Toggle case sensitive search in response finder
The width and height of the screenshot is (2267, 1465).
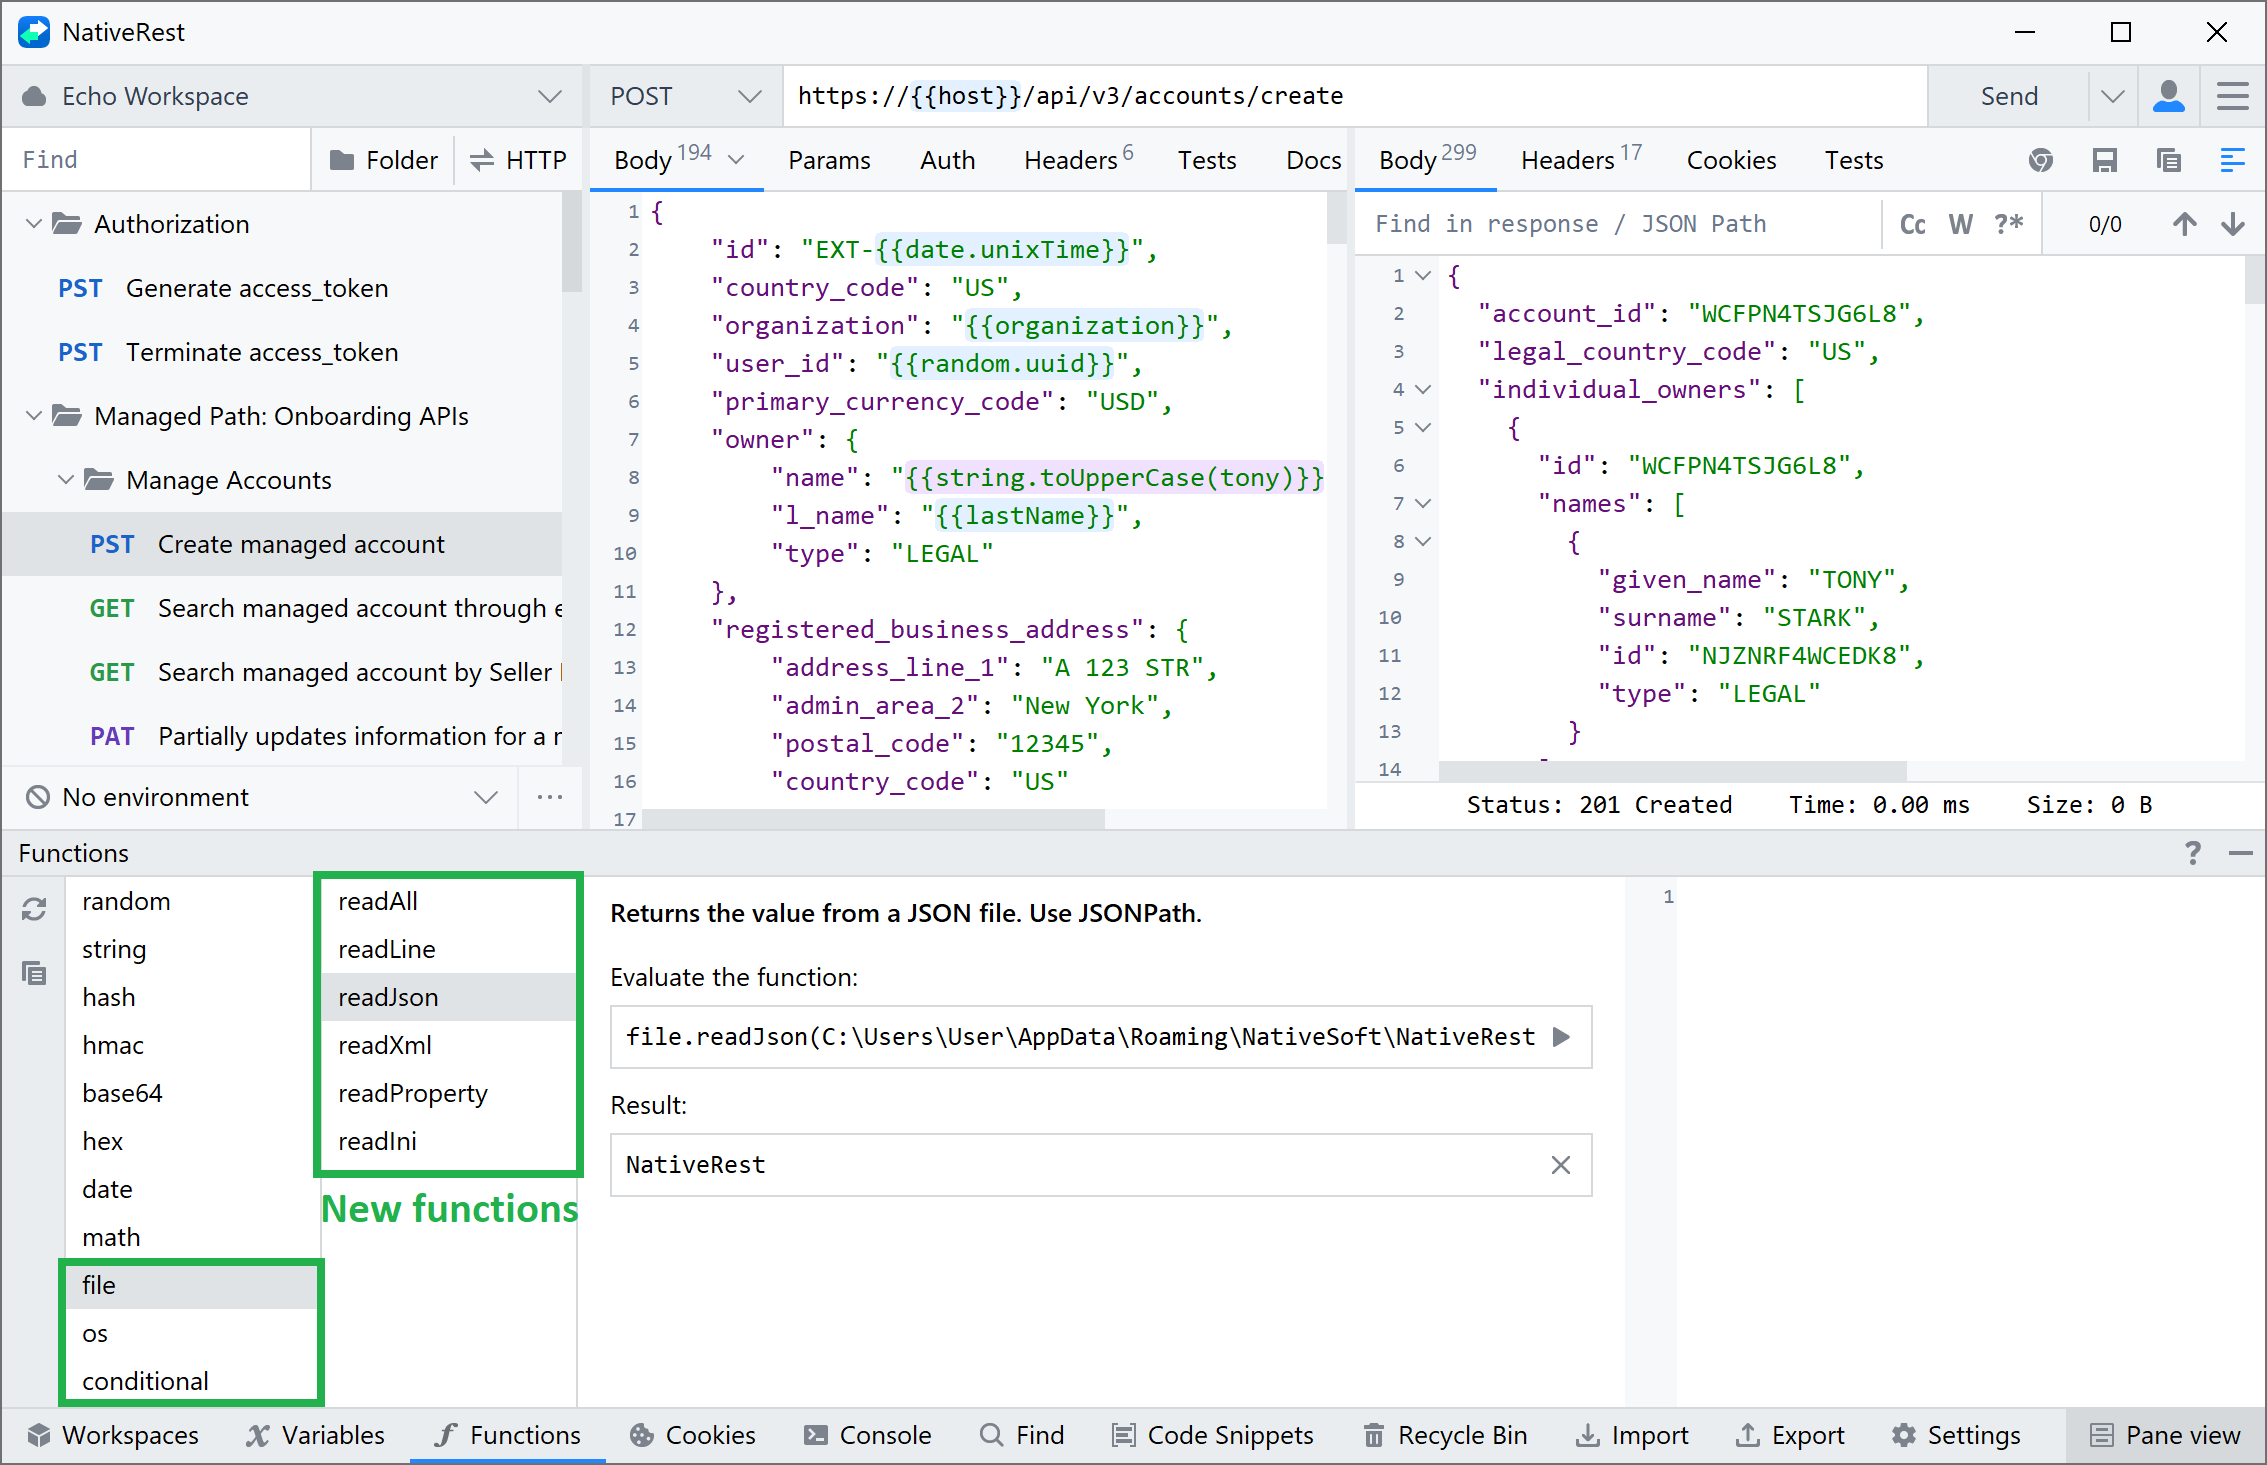tap(1912, 223)
